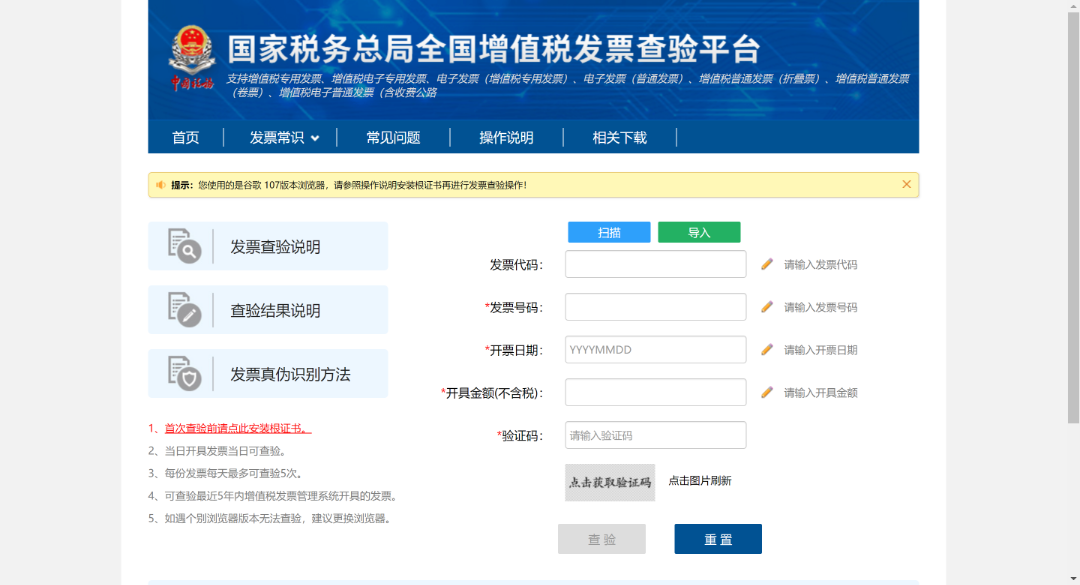Click the 国家税务总局全国增值税发票查验平台 title
This screenshot has height=585, width=1080.
point(494,50)
